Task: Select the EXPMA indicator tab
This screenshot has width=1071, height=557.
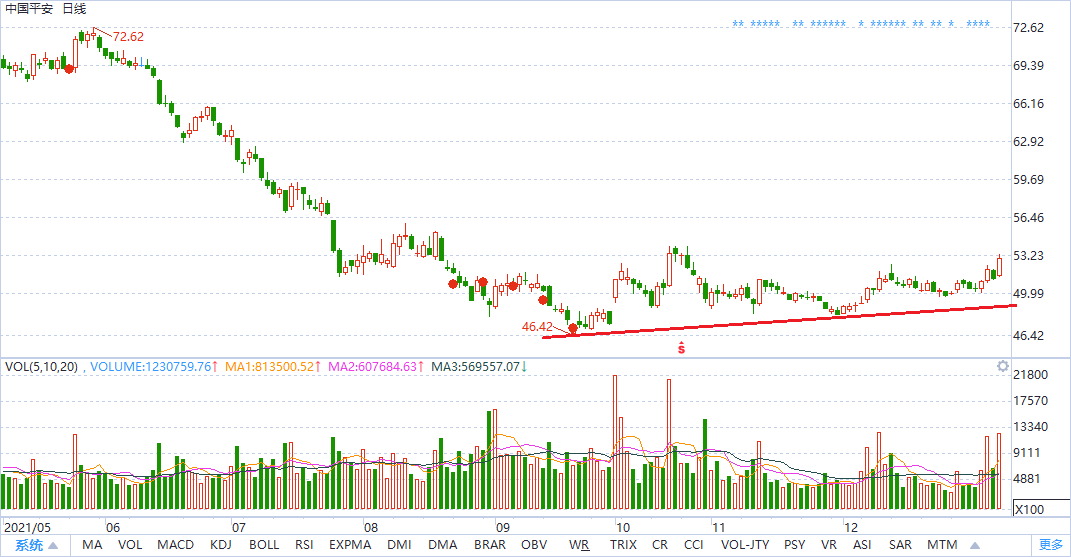Action: 350,545
